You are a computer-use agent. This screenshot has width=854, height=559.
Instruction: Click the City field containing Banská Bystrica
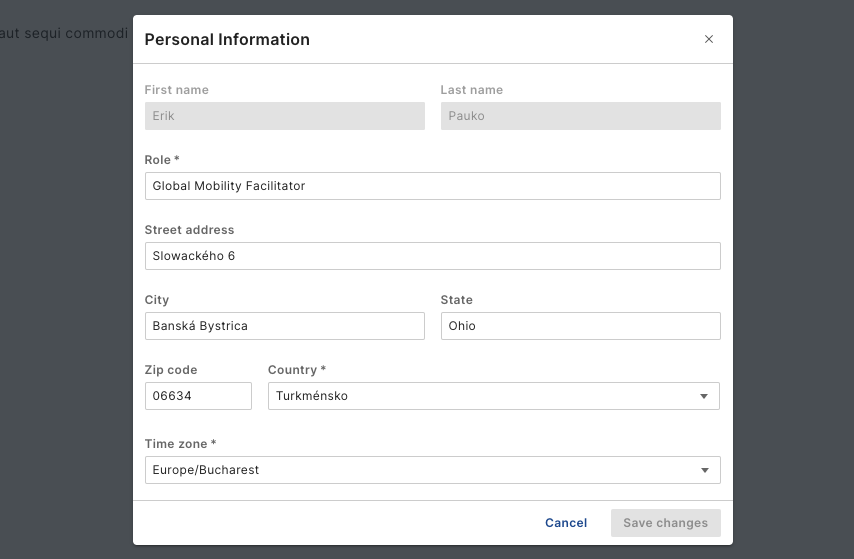tap(284, 326)
